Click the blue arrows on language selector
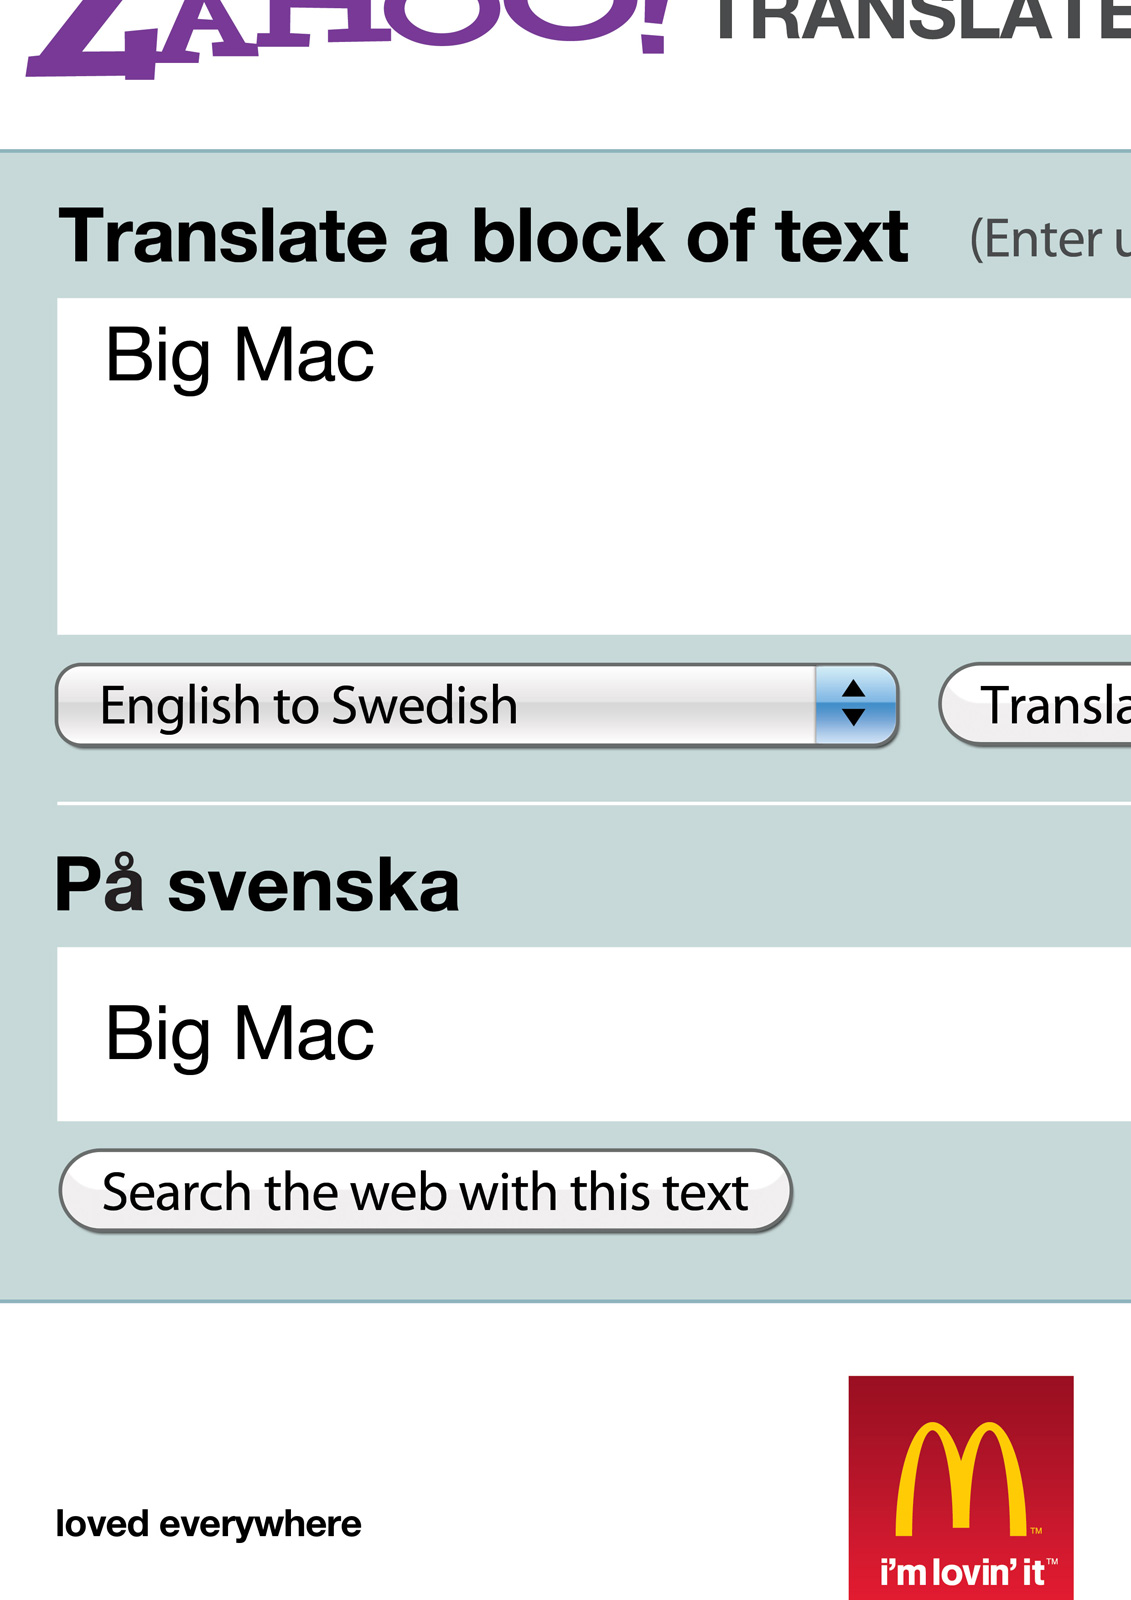 click(x=854, y=704)
